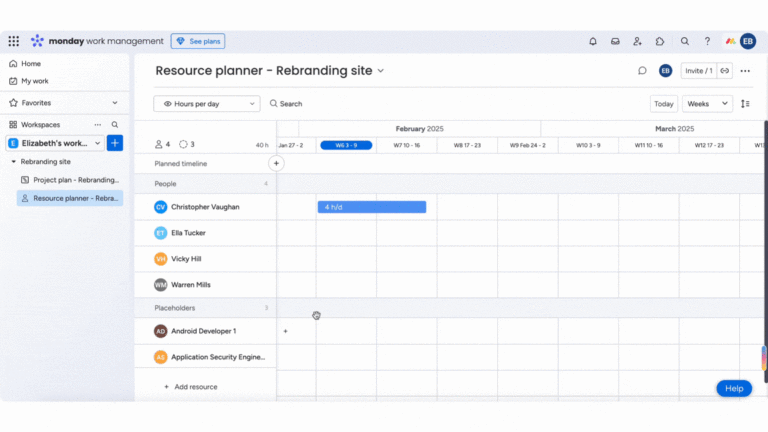This screenshot has height=432, width=768.
Task: Open the notifications bell
Action: point(593,42)
